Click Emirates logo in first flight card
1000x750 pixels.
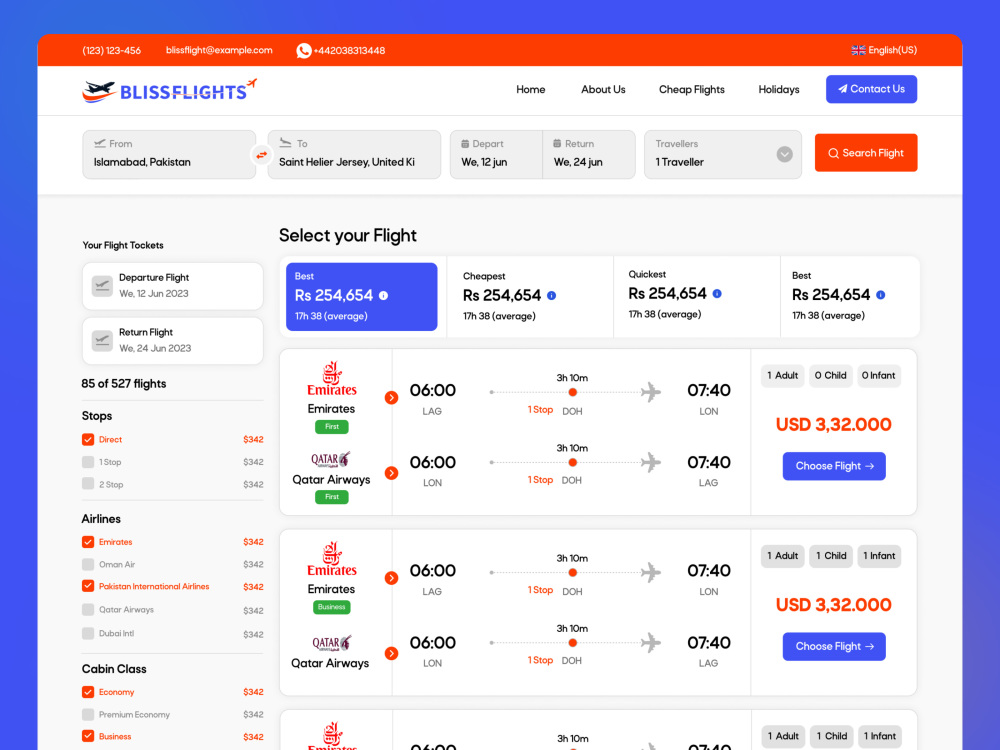coord(332,379)
